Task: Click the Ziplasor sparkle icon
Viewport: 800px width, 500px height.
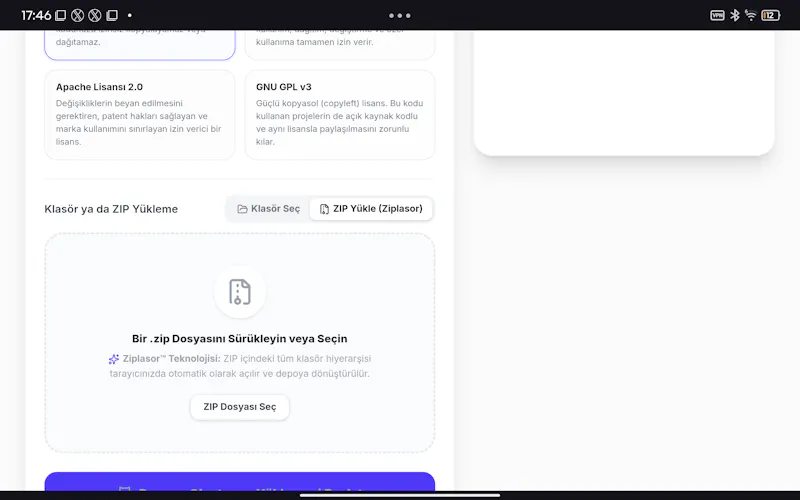Action: point(114,359)
